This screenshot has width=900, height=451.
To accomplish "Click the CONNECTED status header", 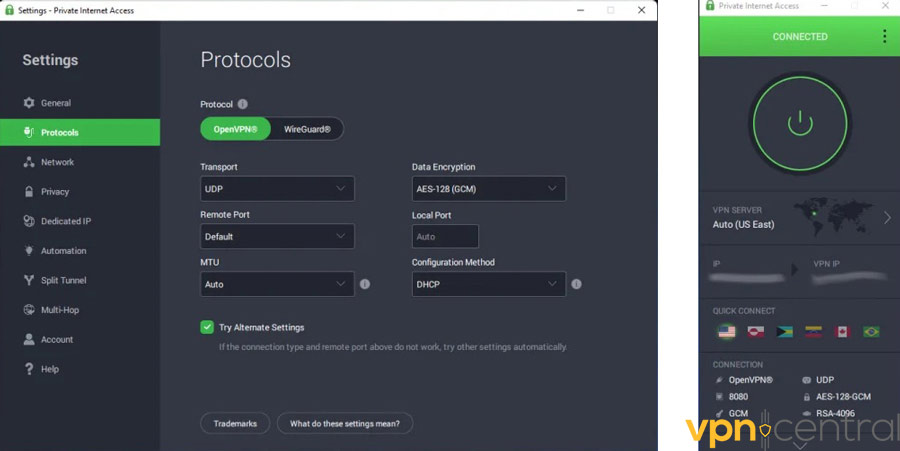I will point(800,37).
